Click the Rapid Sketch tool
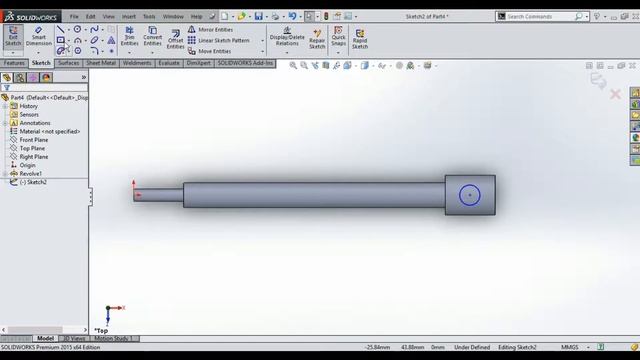This screenshot has width=640, height=360. click(360, 39)
